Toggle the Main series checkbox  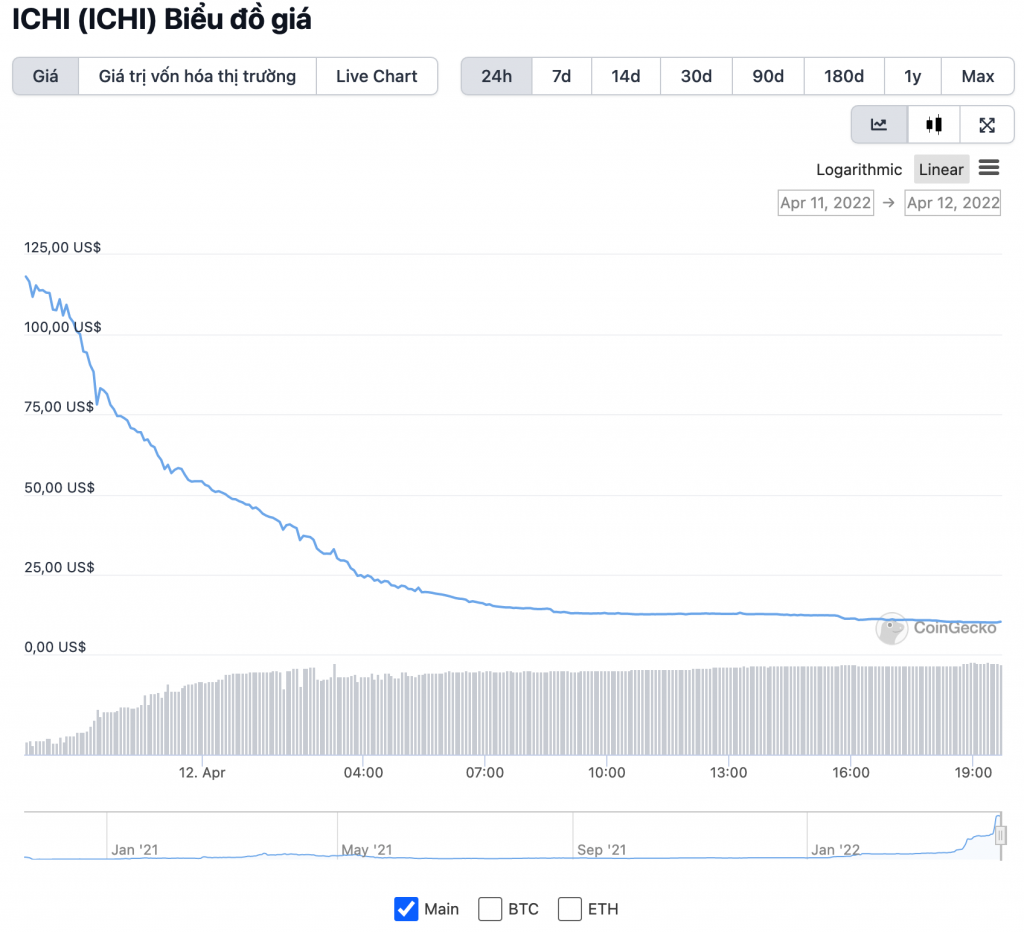406,908
